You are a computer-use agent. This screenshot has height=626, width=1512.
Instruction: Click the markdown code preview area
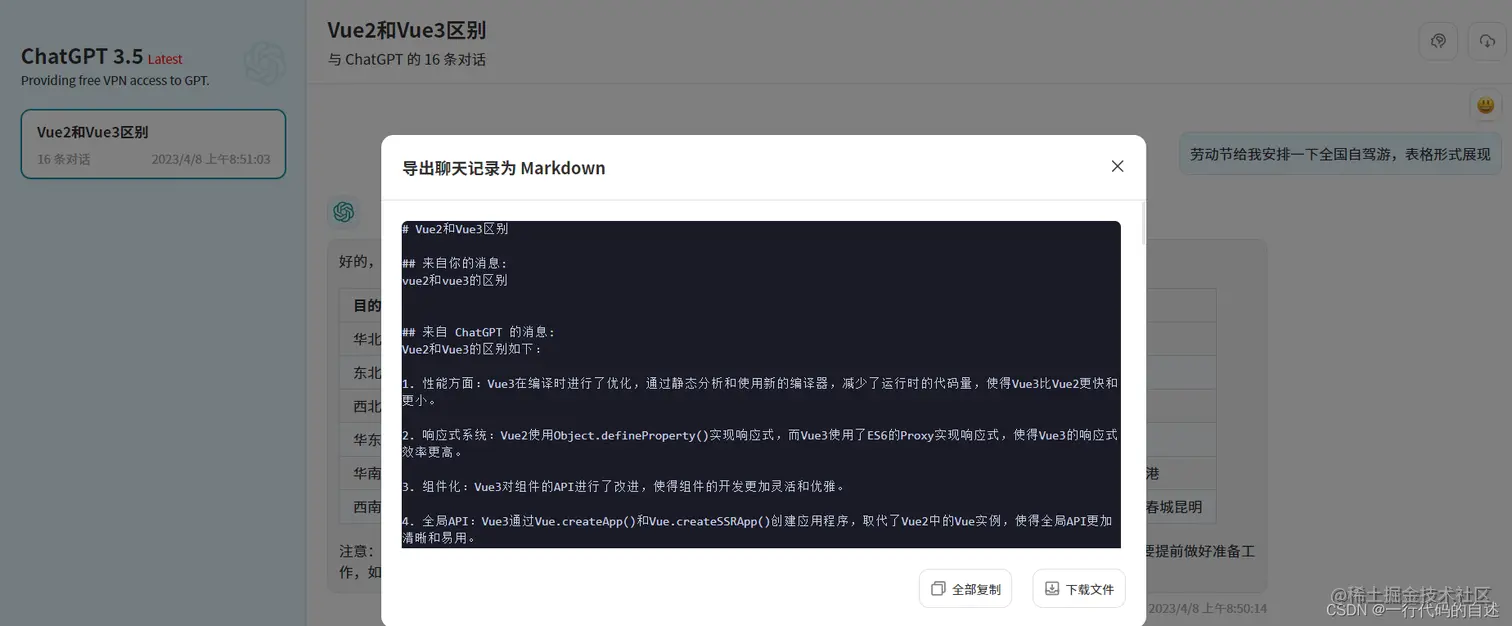[761, 384]
